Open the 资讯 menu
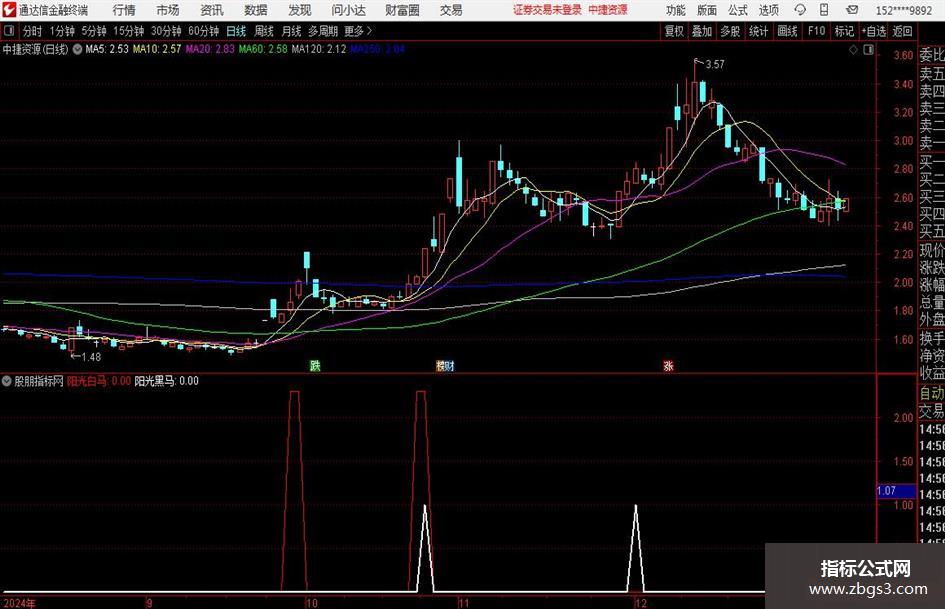This screenshot has height=609, width=945. pos(212,10)
